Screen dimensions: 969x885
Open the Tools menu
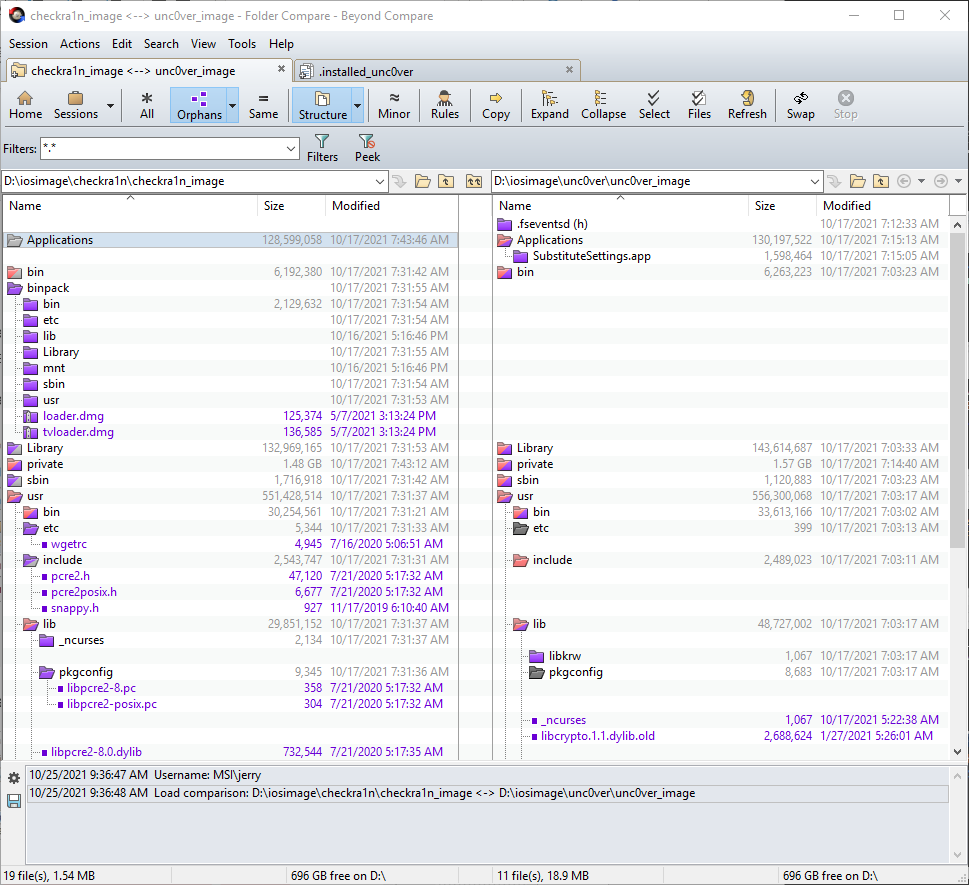pyautogui.click(x=242, y=44)
